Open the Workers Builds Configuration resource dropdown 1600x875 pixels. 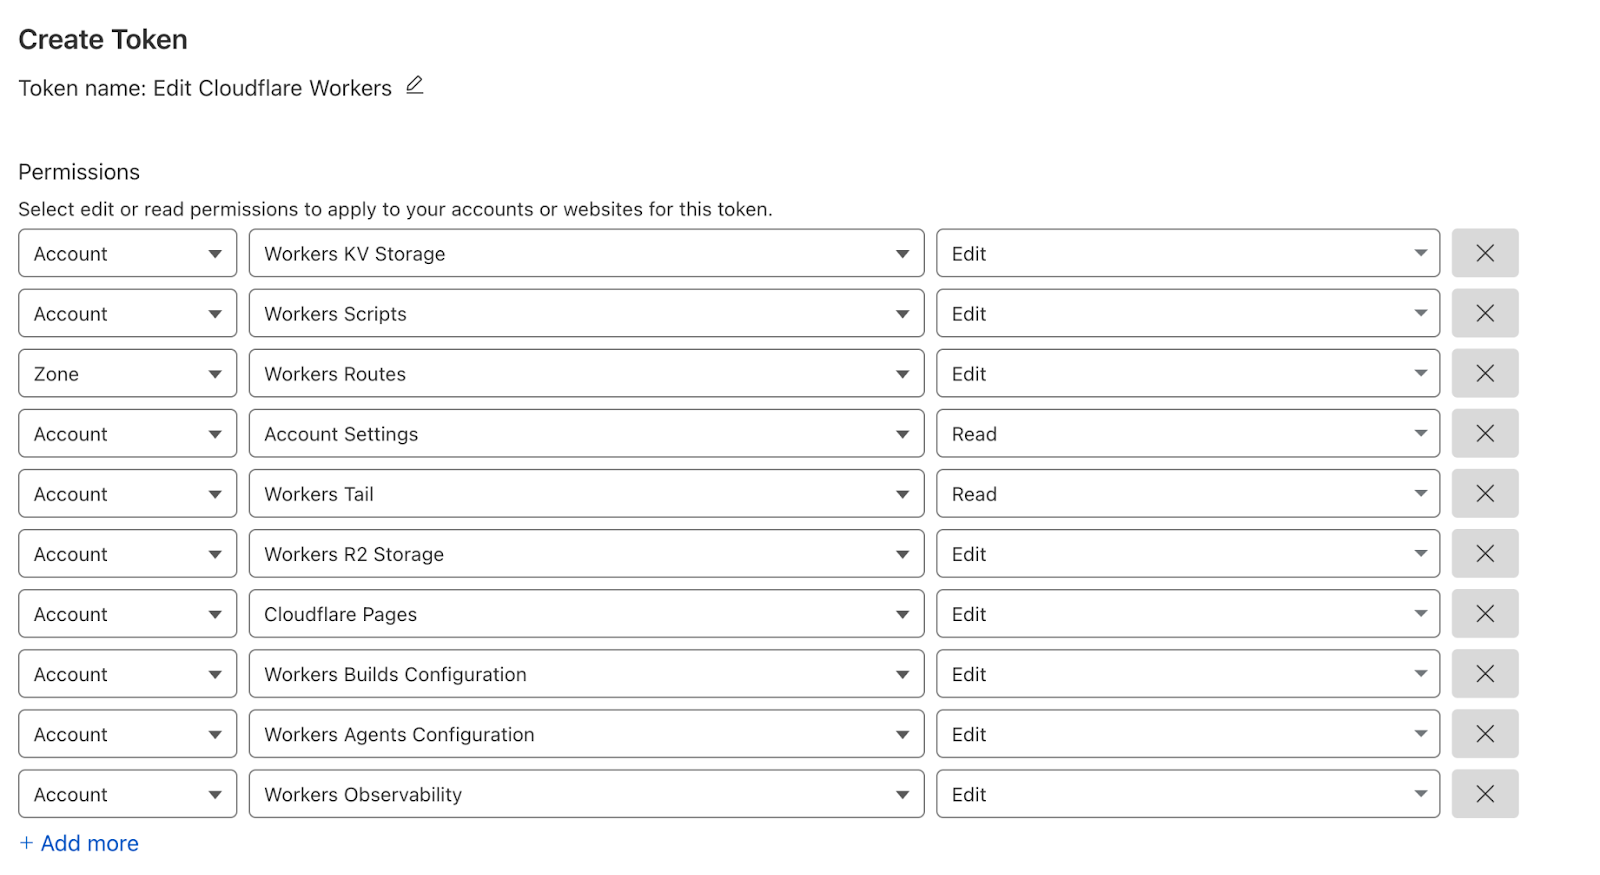[x=585, y=673]
